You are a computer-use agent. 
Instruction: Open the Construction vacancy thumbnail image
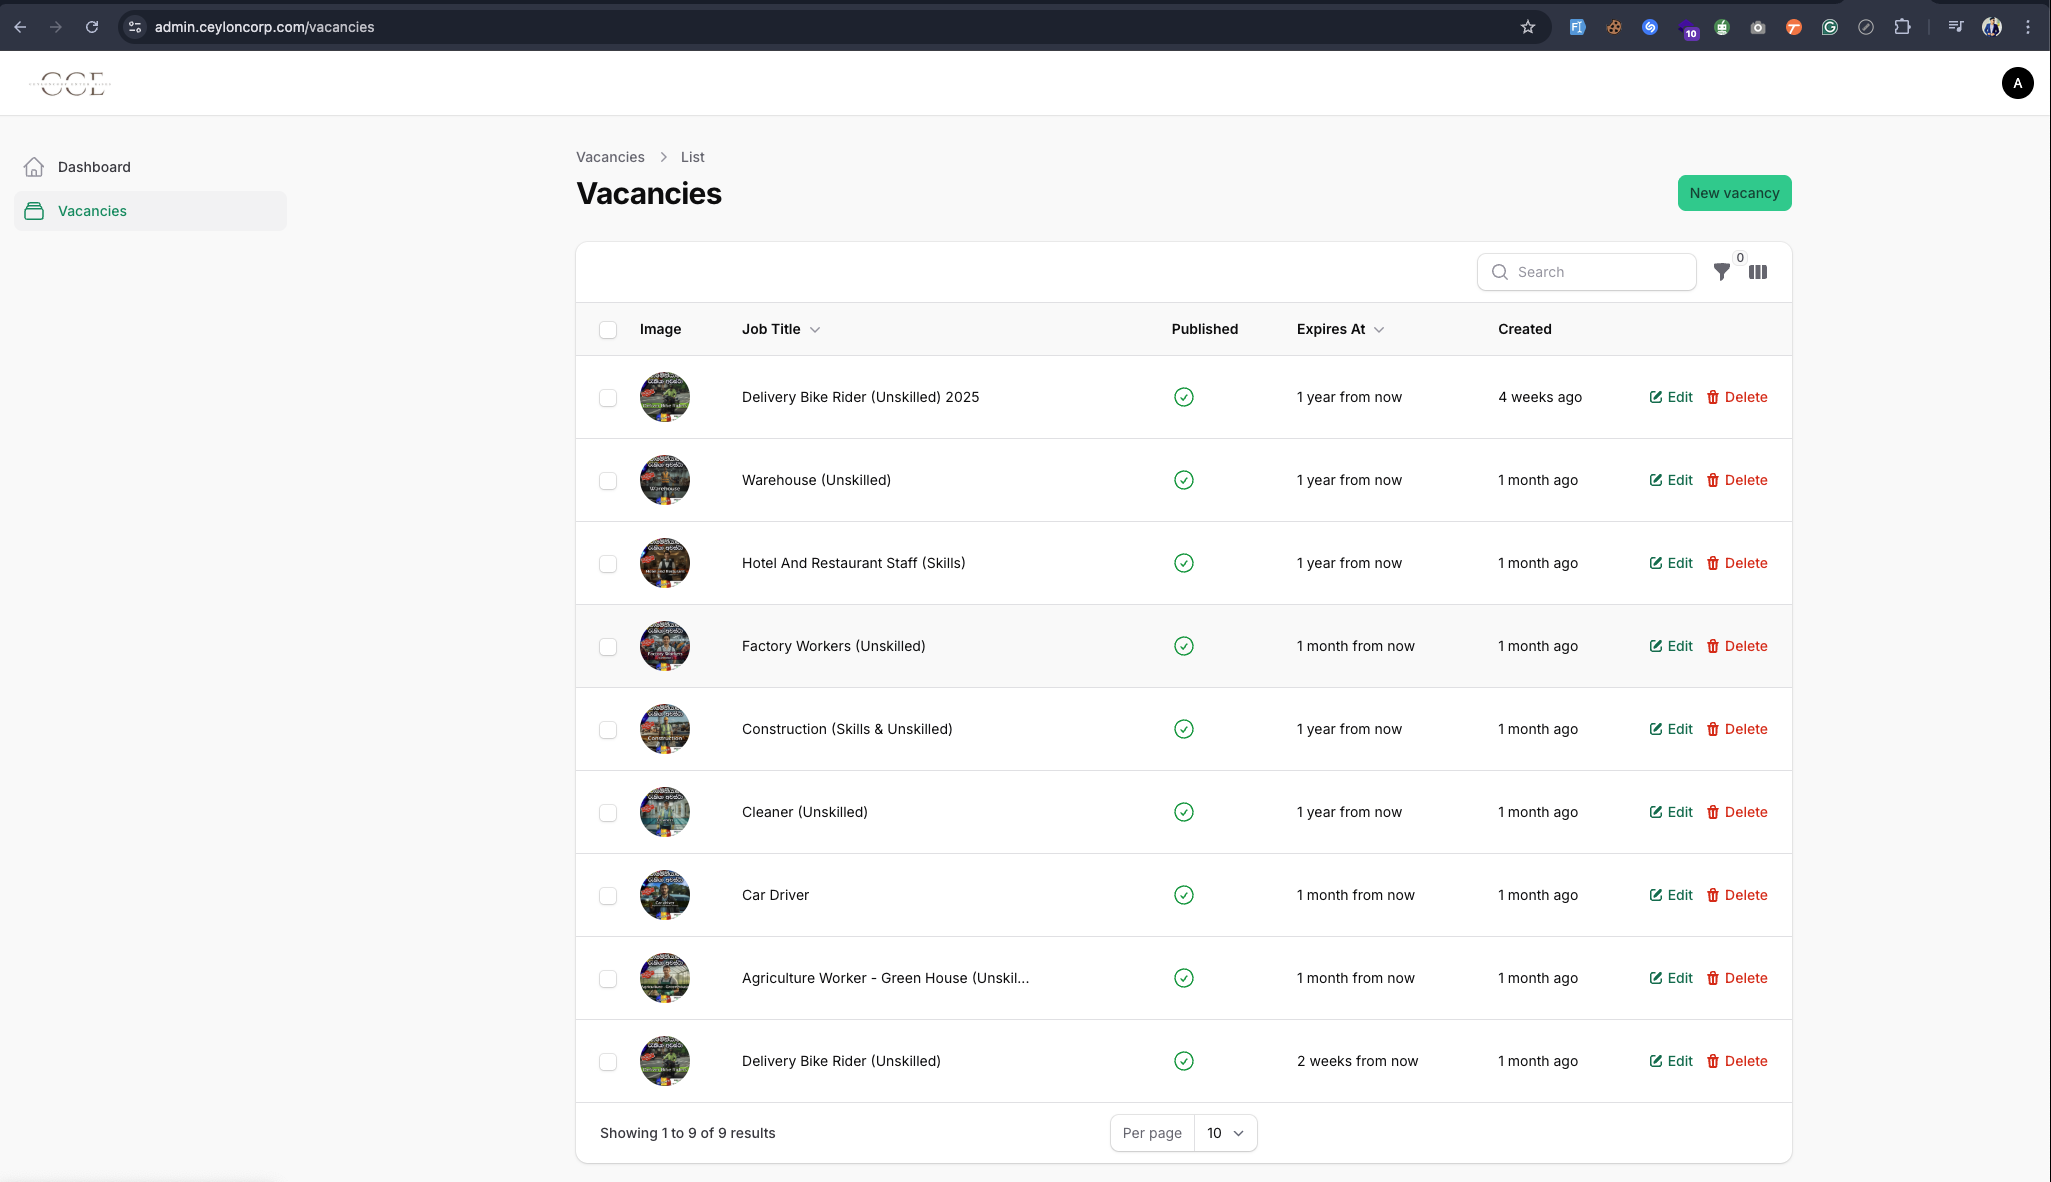coord(665,729)
